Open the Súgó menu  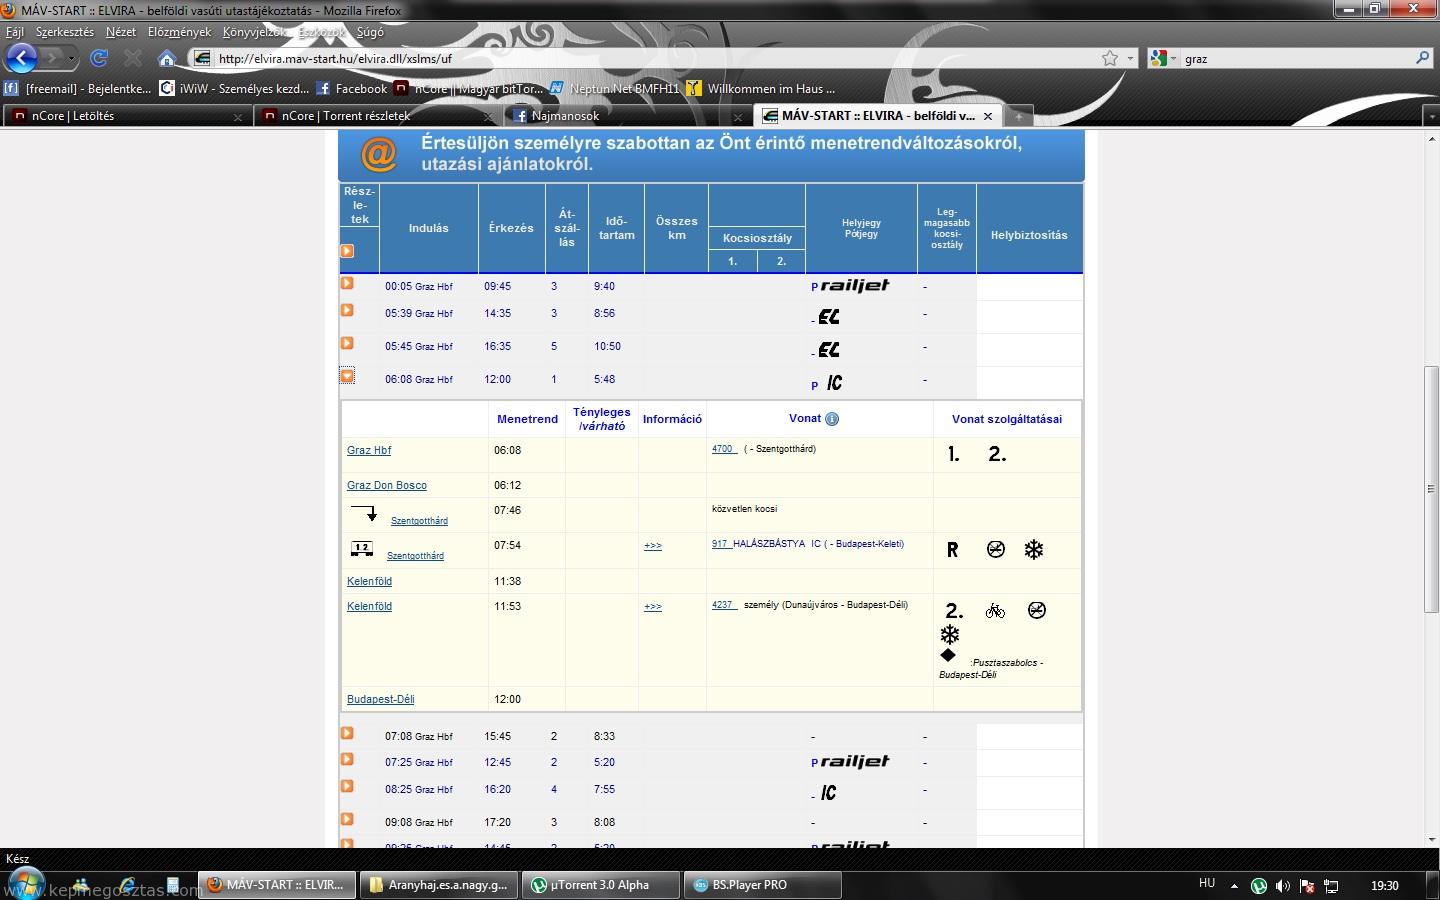tap(370, 32)
